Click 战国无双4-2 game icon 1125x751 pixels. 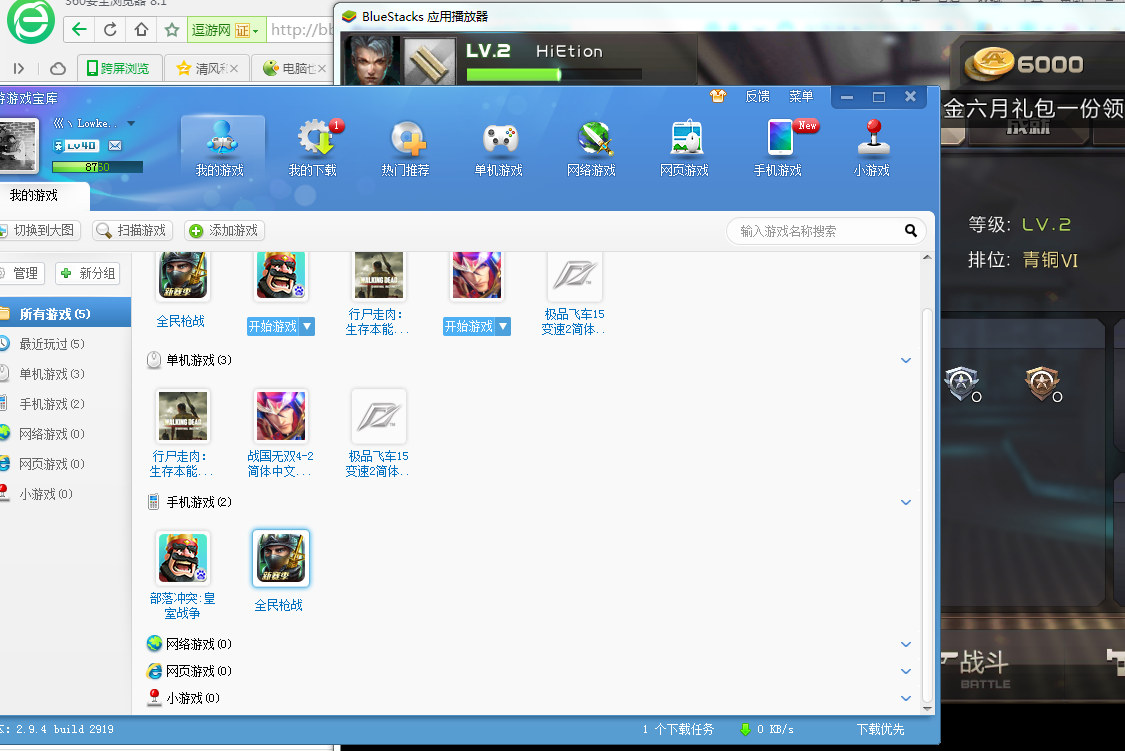[x=281, y=416]
